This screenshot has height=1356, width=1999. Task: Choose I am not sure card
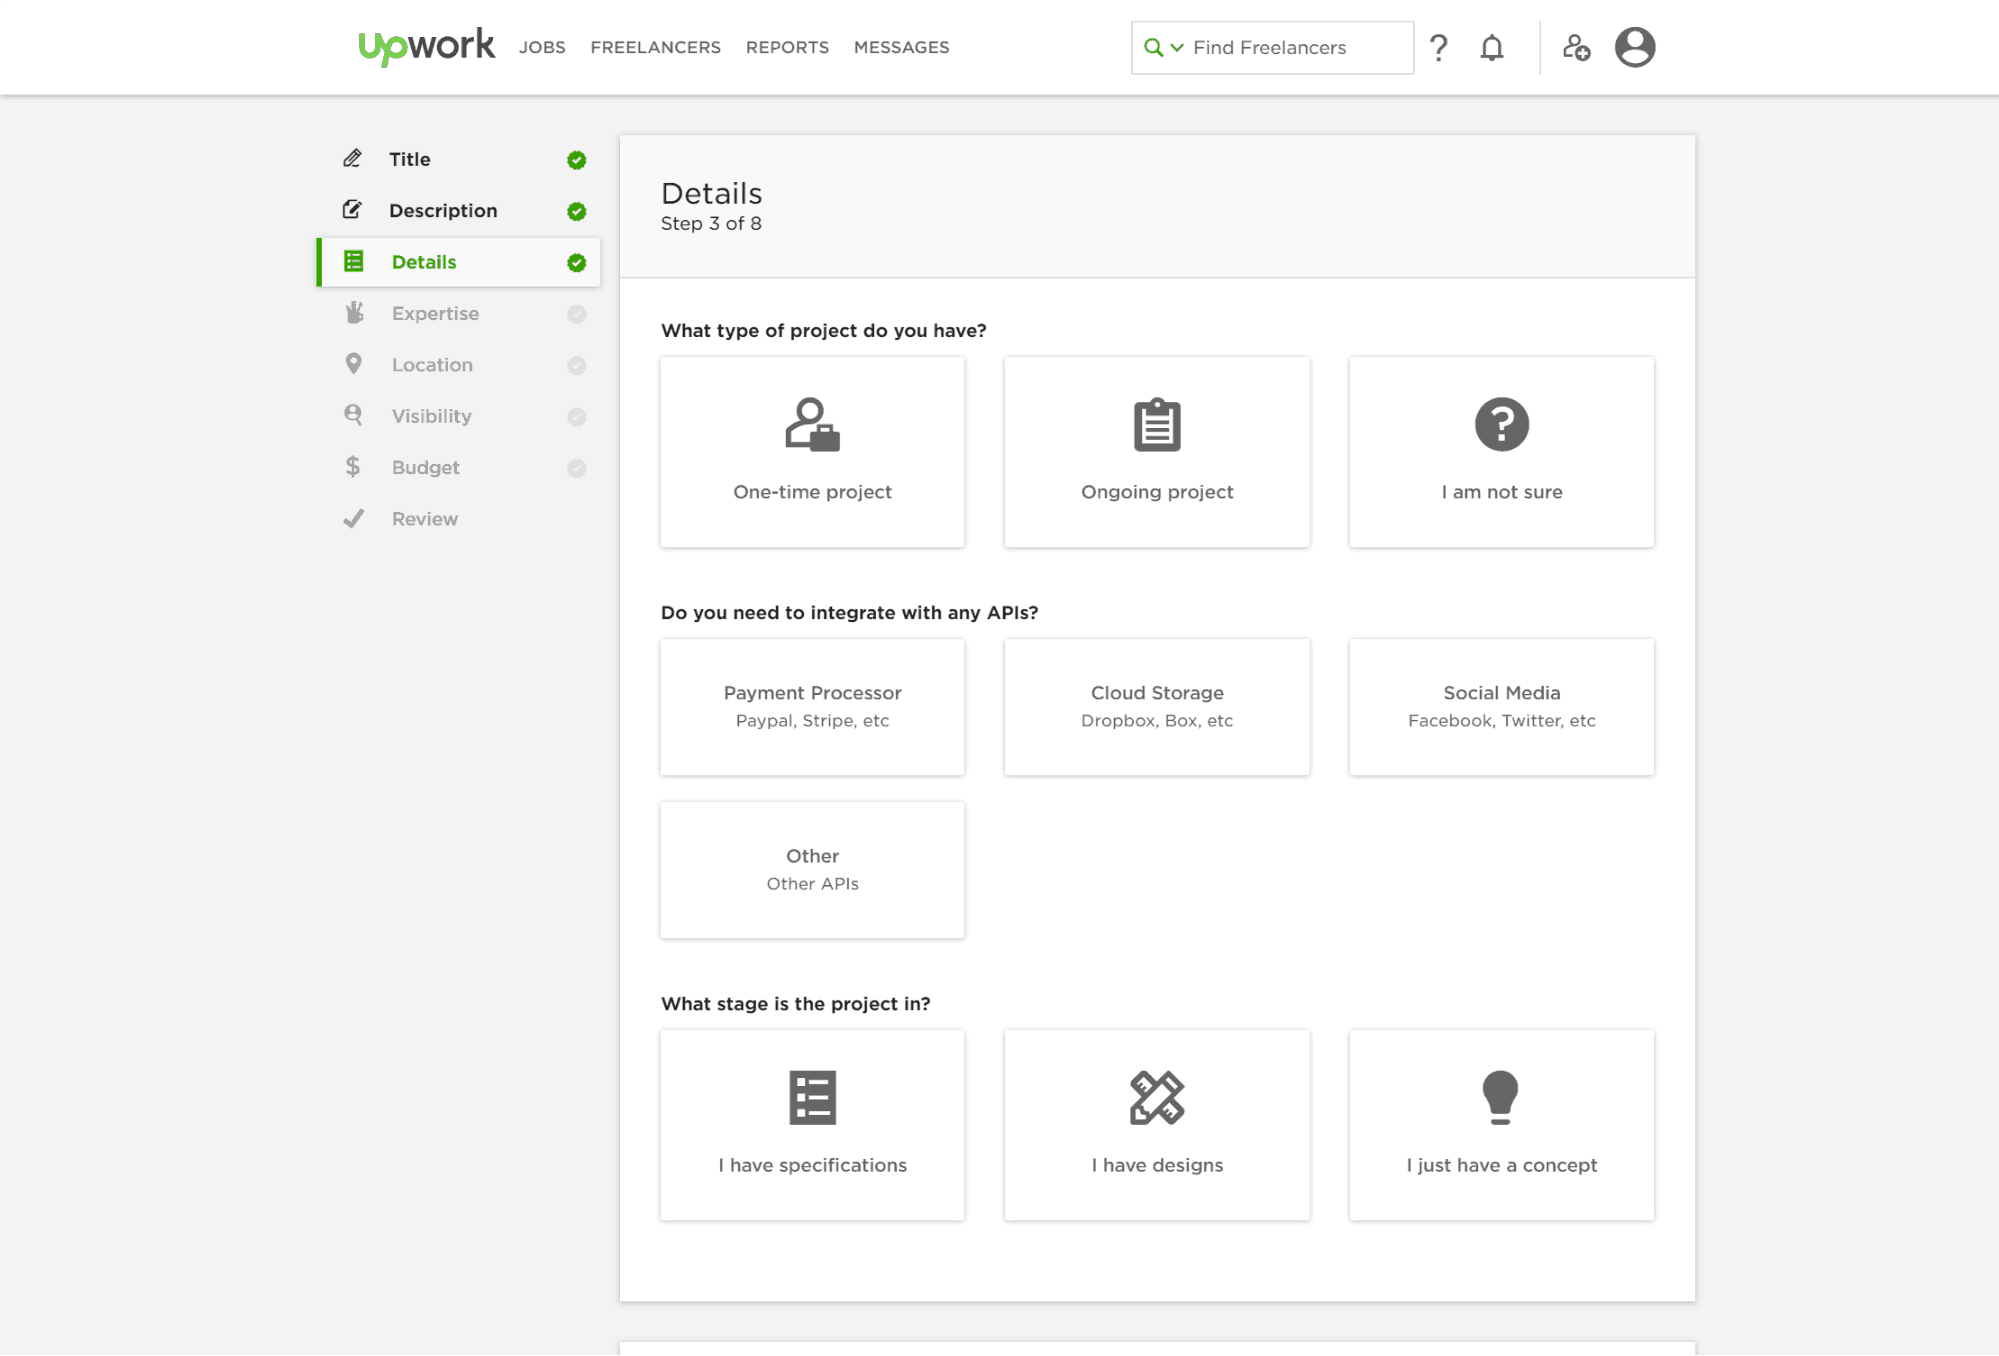point(1501,452)
